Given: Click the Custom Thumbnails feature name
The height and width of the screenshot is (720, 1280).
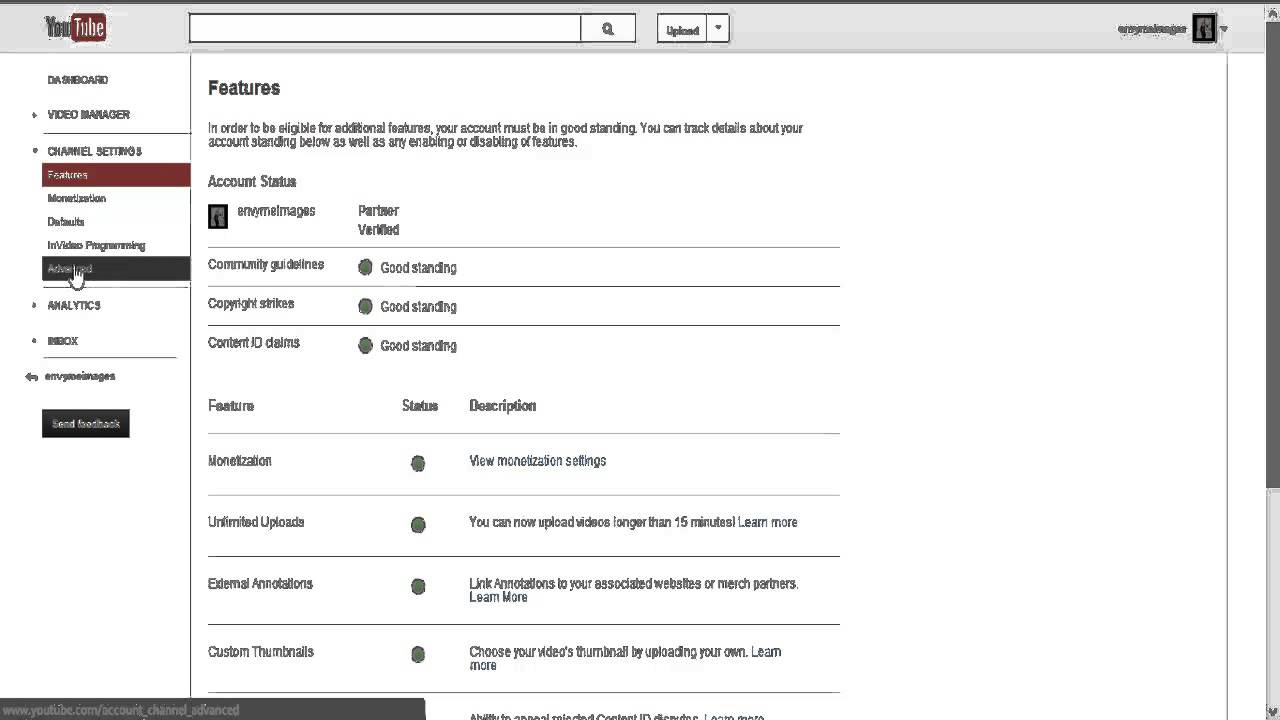Looking at the screenshot, I should [x=261, y=652].
